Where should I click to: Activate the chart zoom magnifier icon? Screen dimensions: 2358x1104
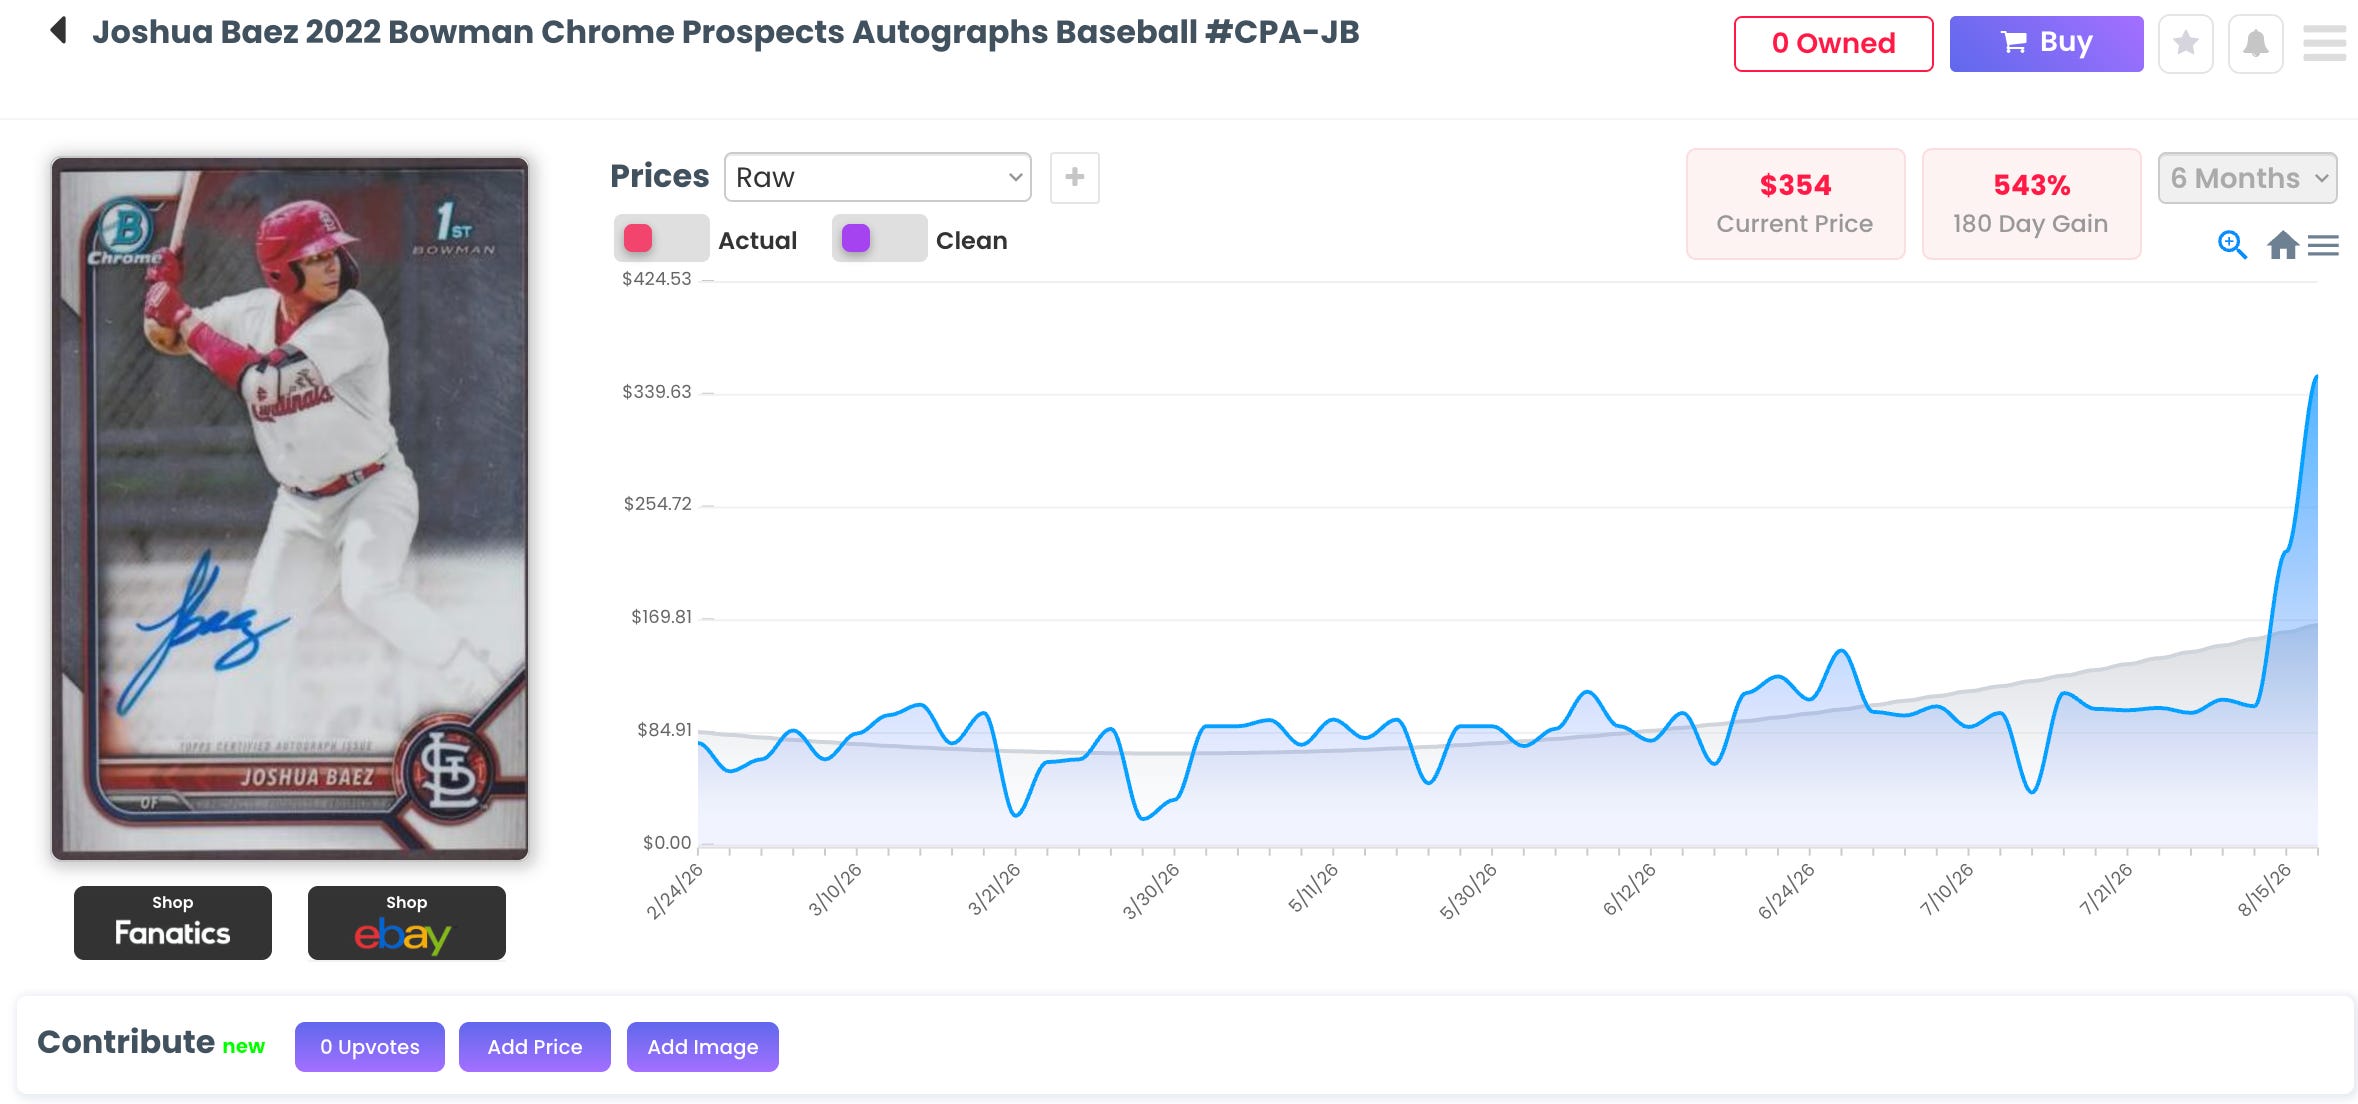2232,245
